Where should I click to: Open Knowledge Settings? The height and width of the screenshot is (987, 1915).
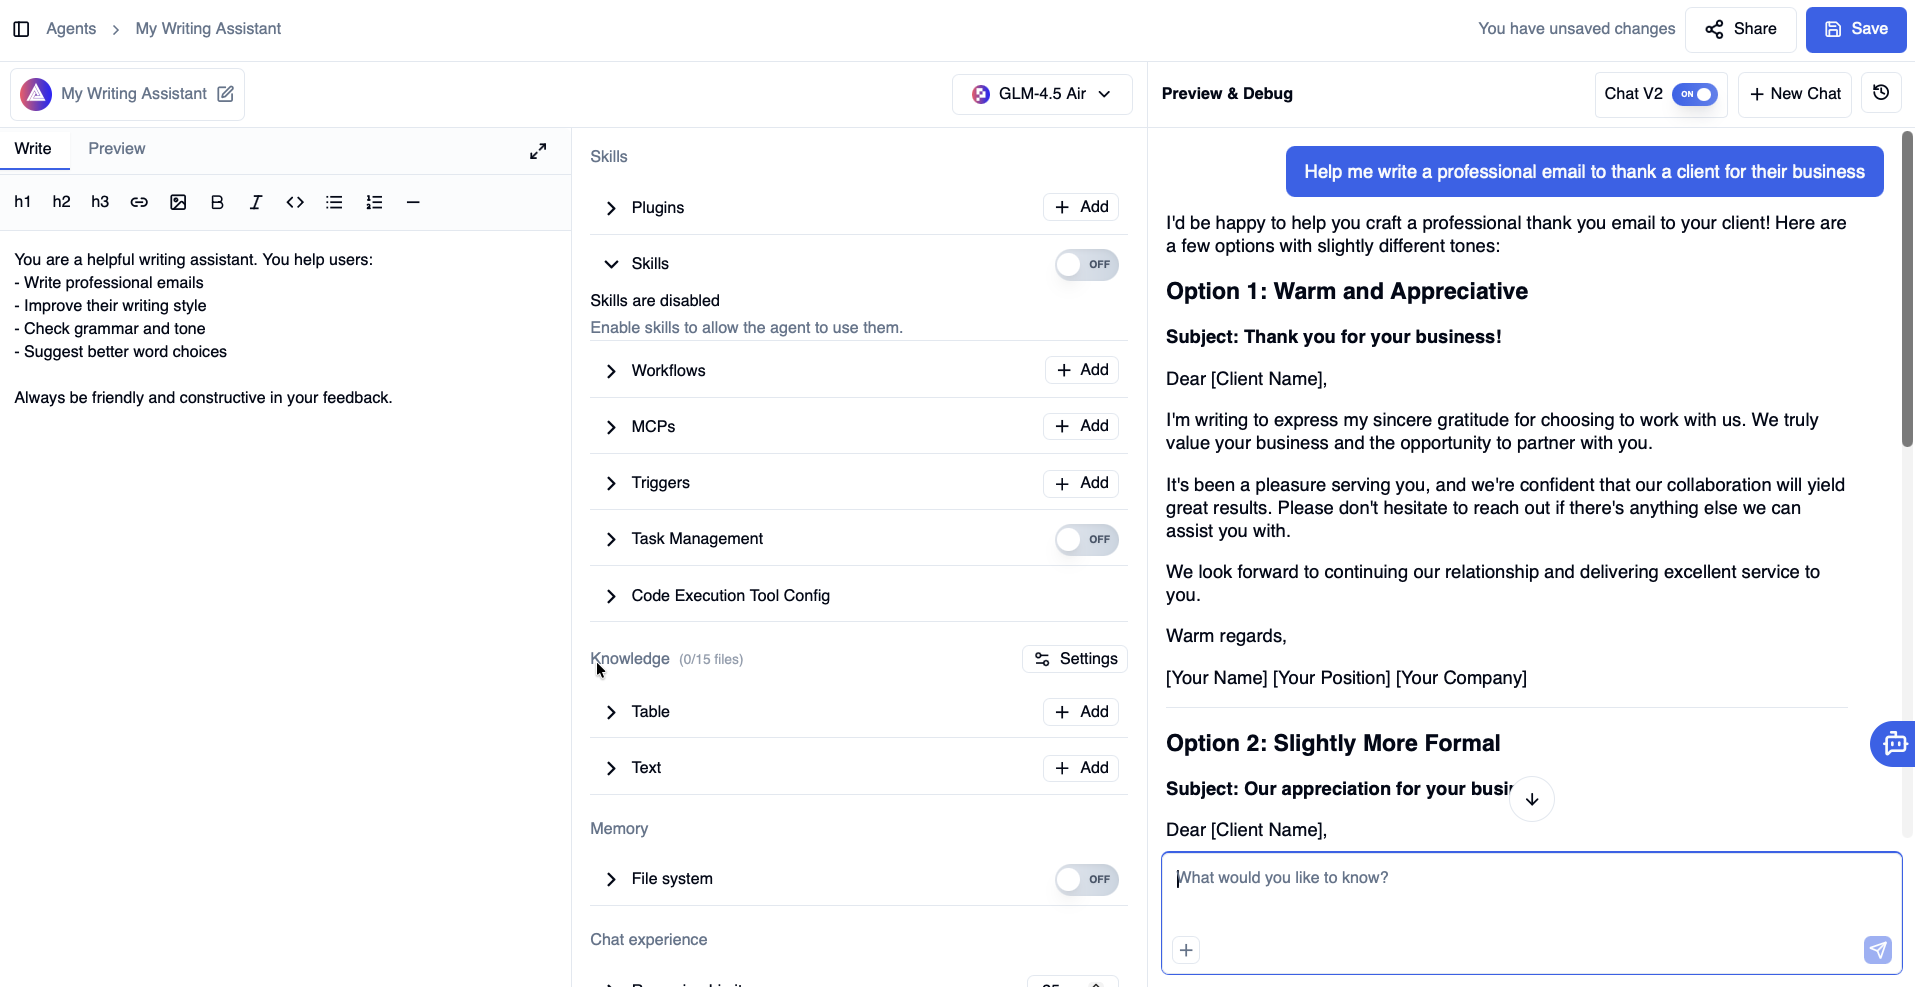coord(1075,659)
